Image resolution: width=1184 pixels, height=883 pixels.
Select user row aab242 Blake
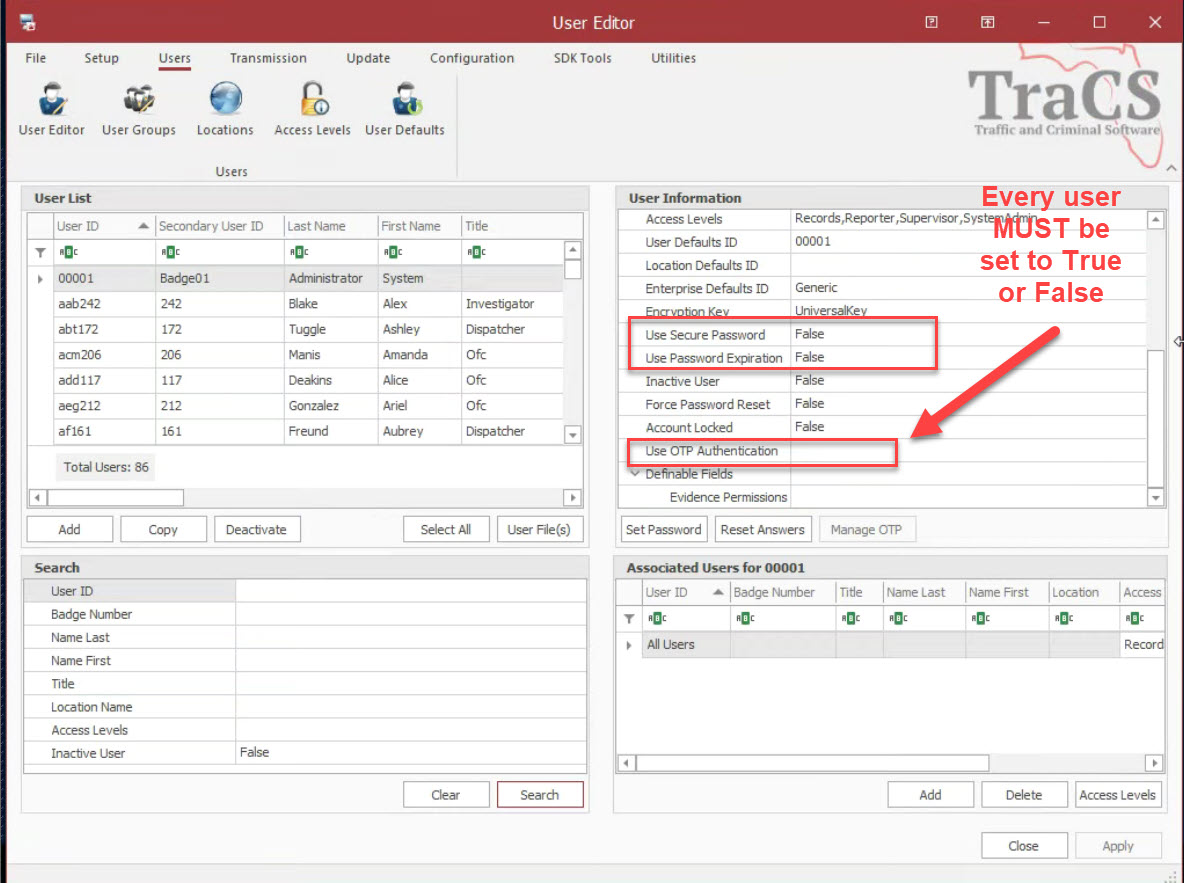300,304
